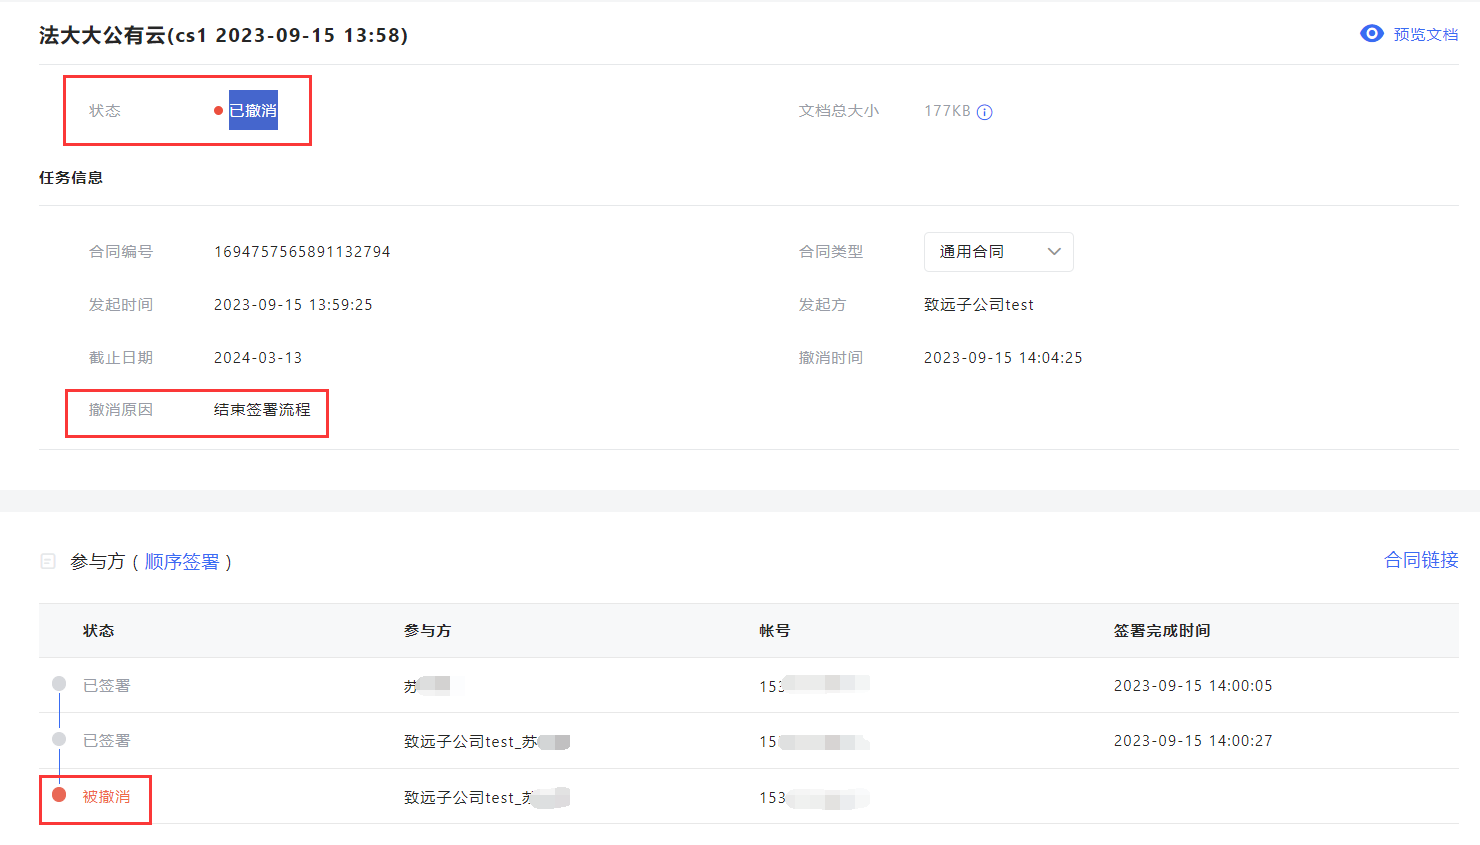
Task: Open the 合同类型 dropdown showing 通用合同
Action: pyautogui.click(x=998, y=252)
